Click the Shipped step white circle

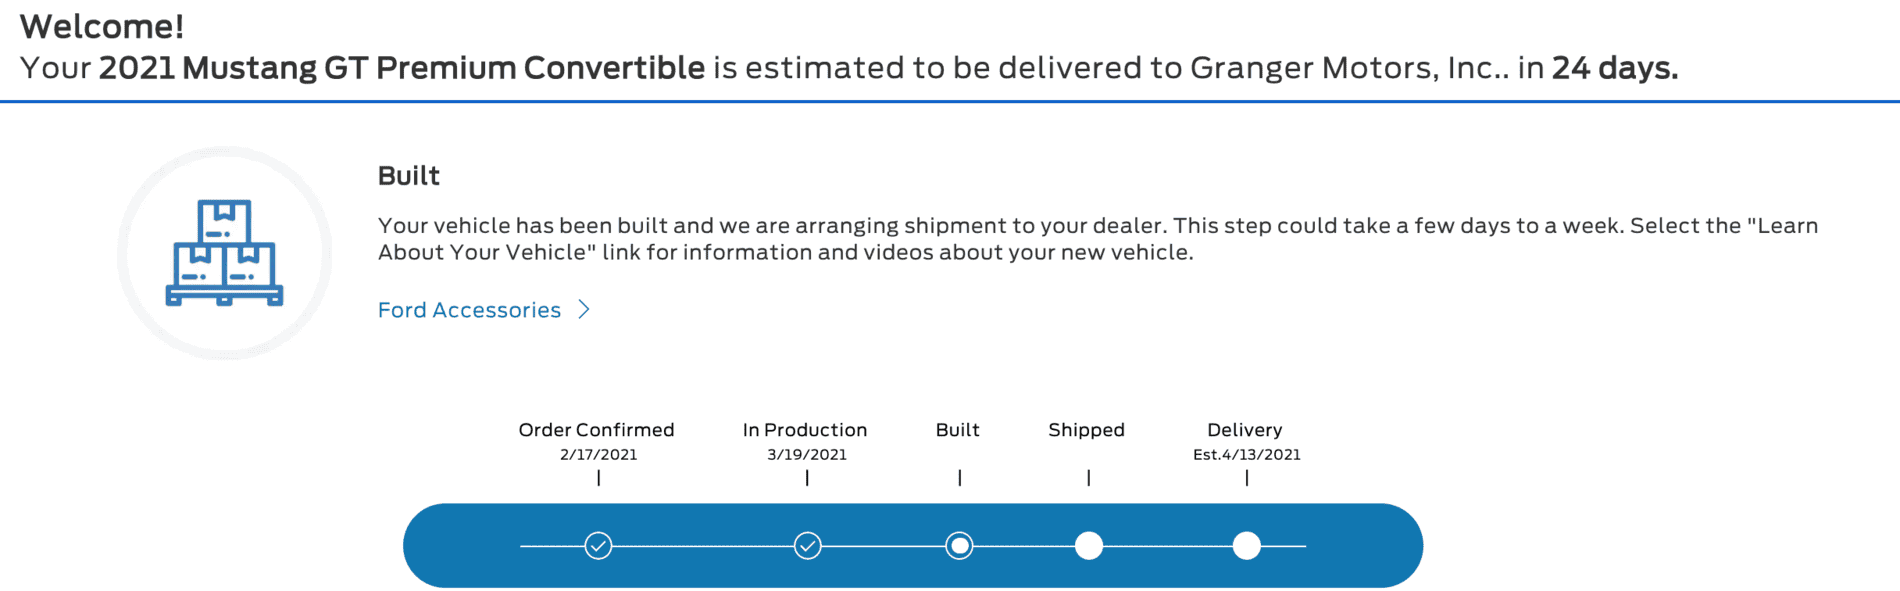tap(1088, 546)
